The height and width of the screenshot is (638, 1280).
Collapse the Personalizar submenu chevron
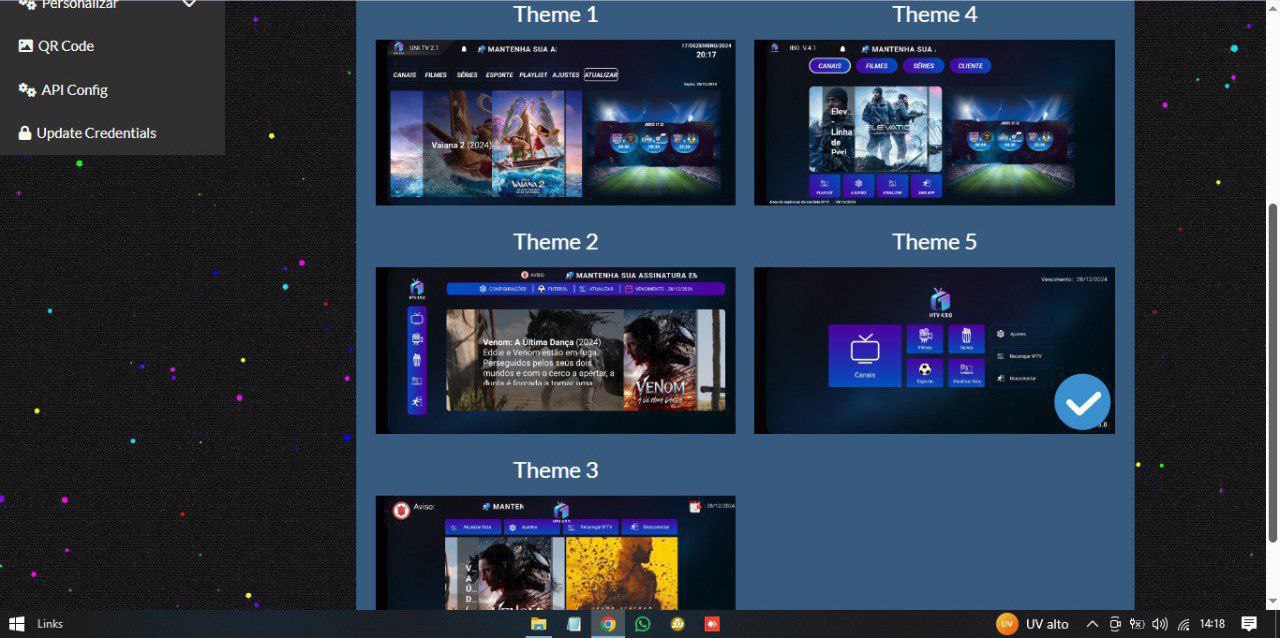[x=189, y=5]
